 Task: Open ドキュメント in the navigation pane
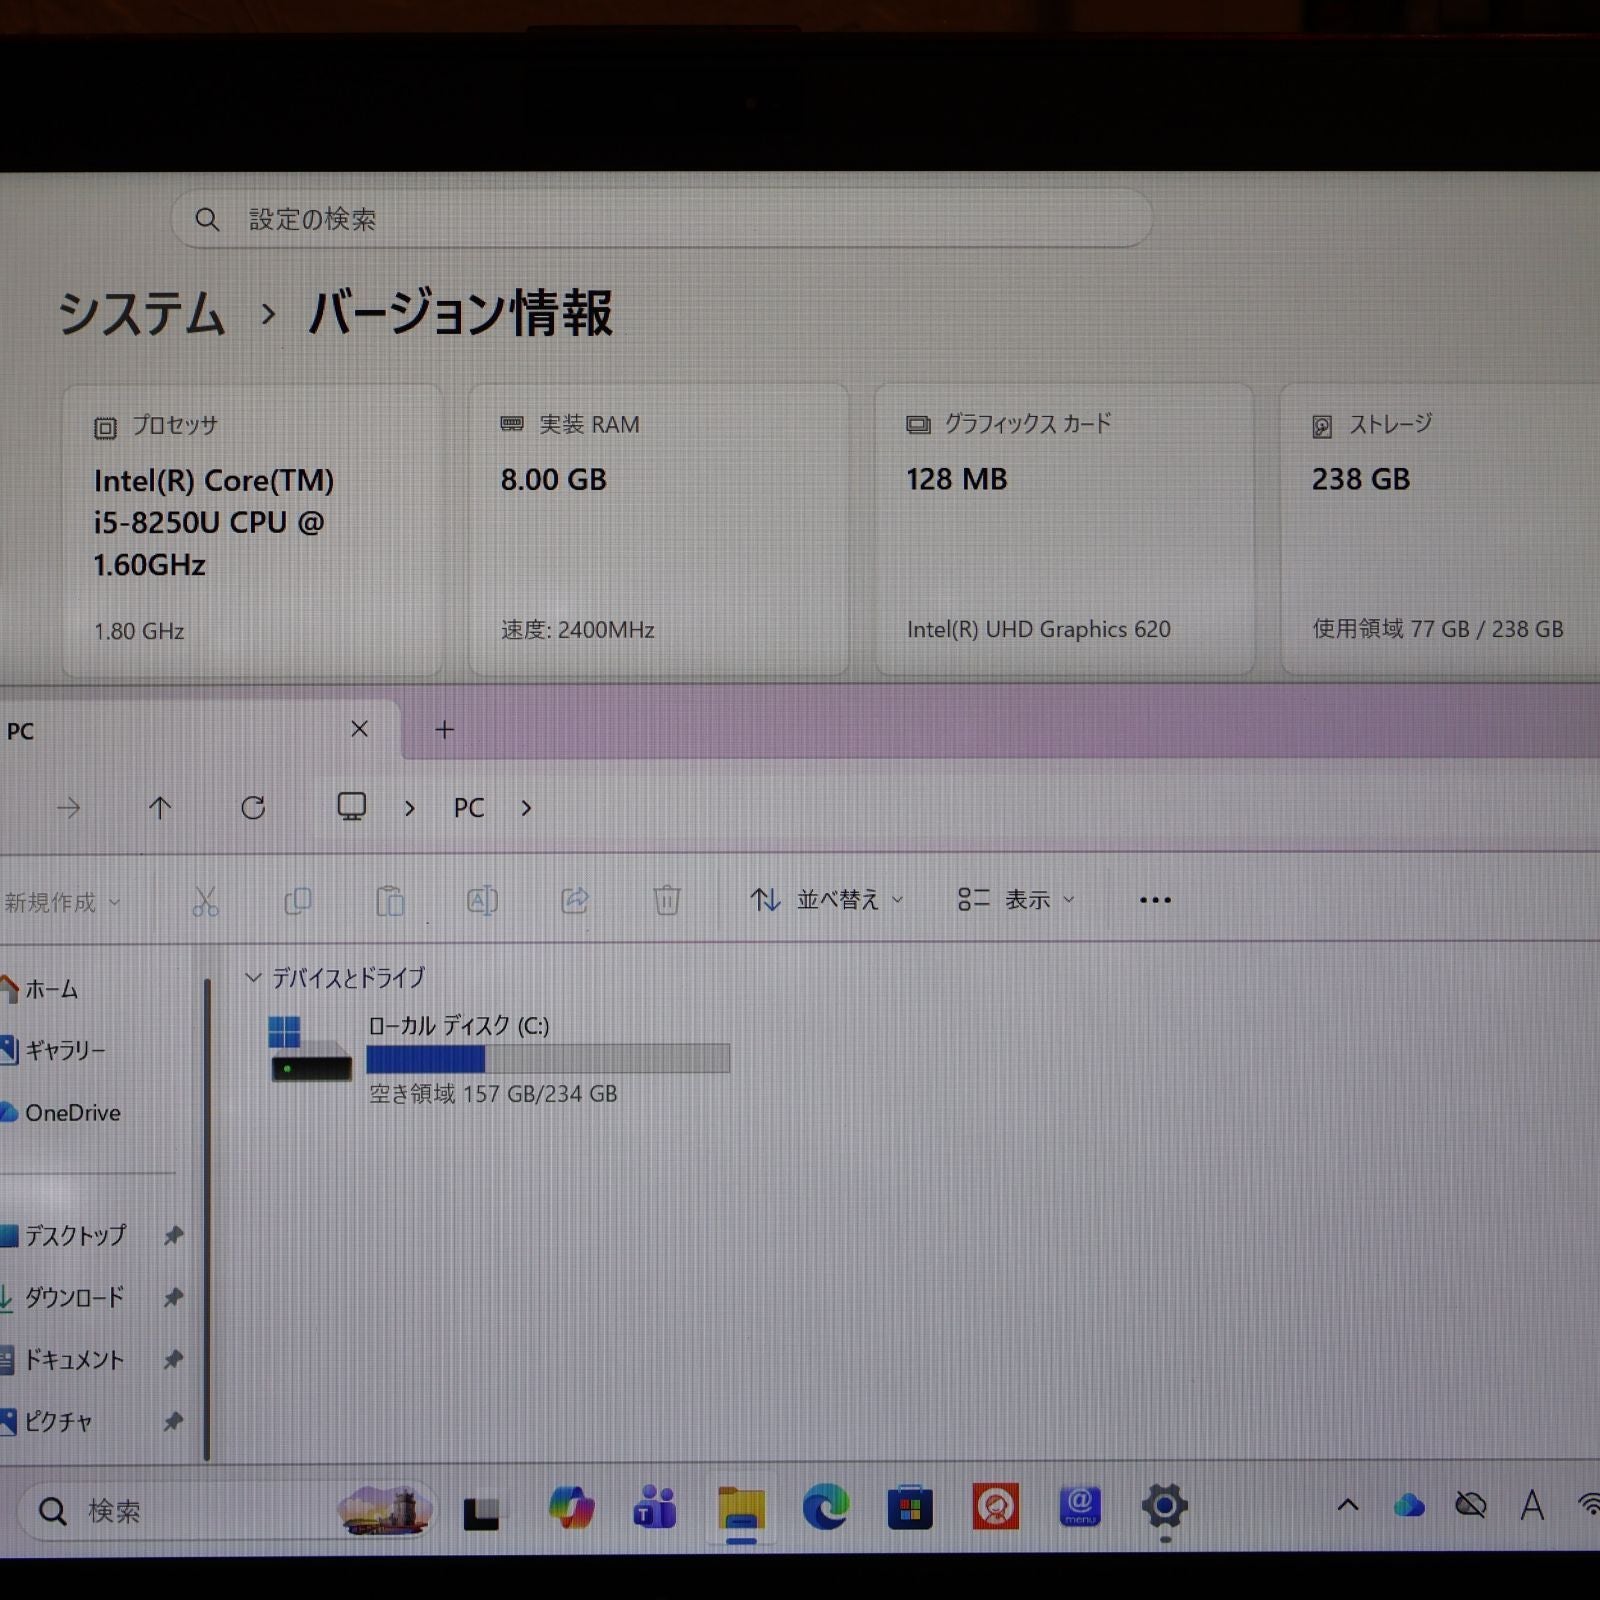coord(62,1360)
